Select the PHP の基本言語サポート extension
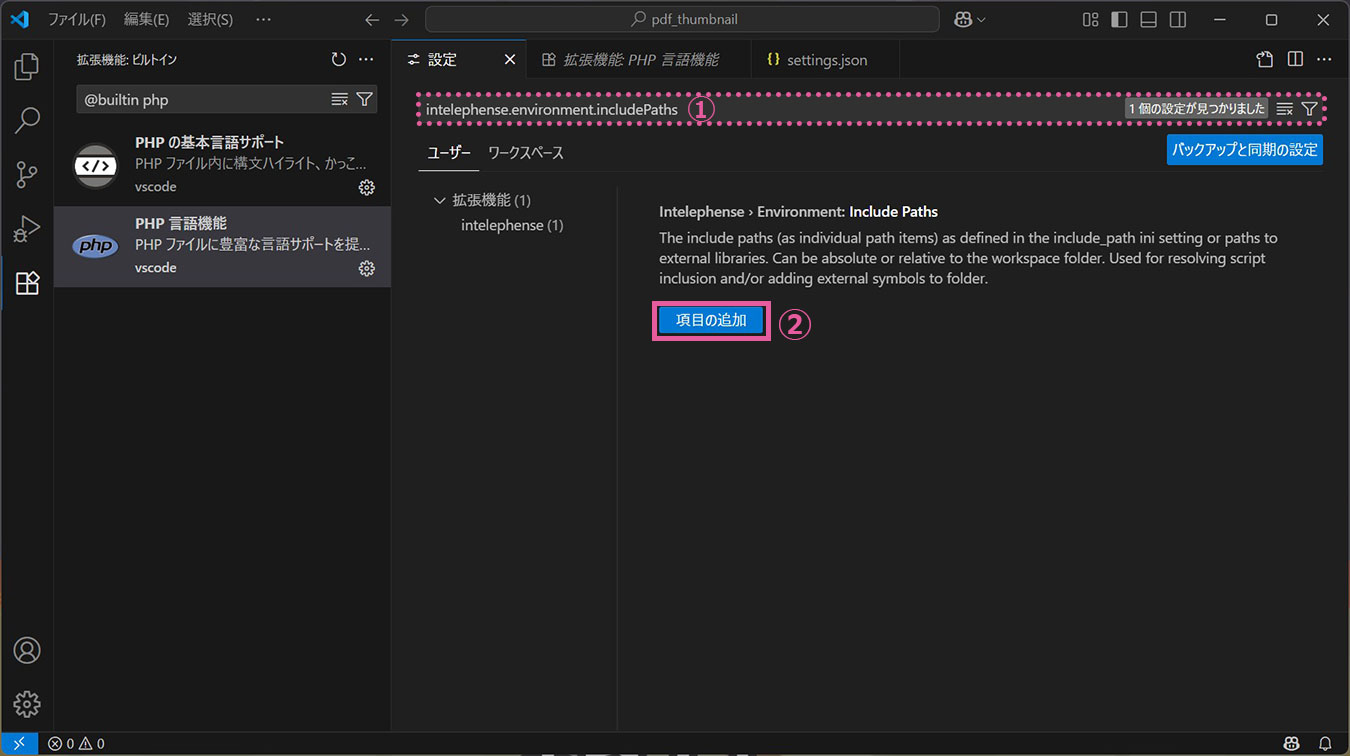 click(222, 165)
